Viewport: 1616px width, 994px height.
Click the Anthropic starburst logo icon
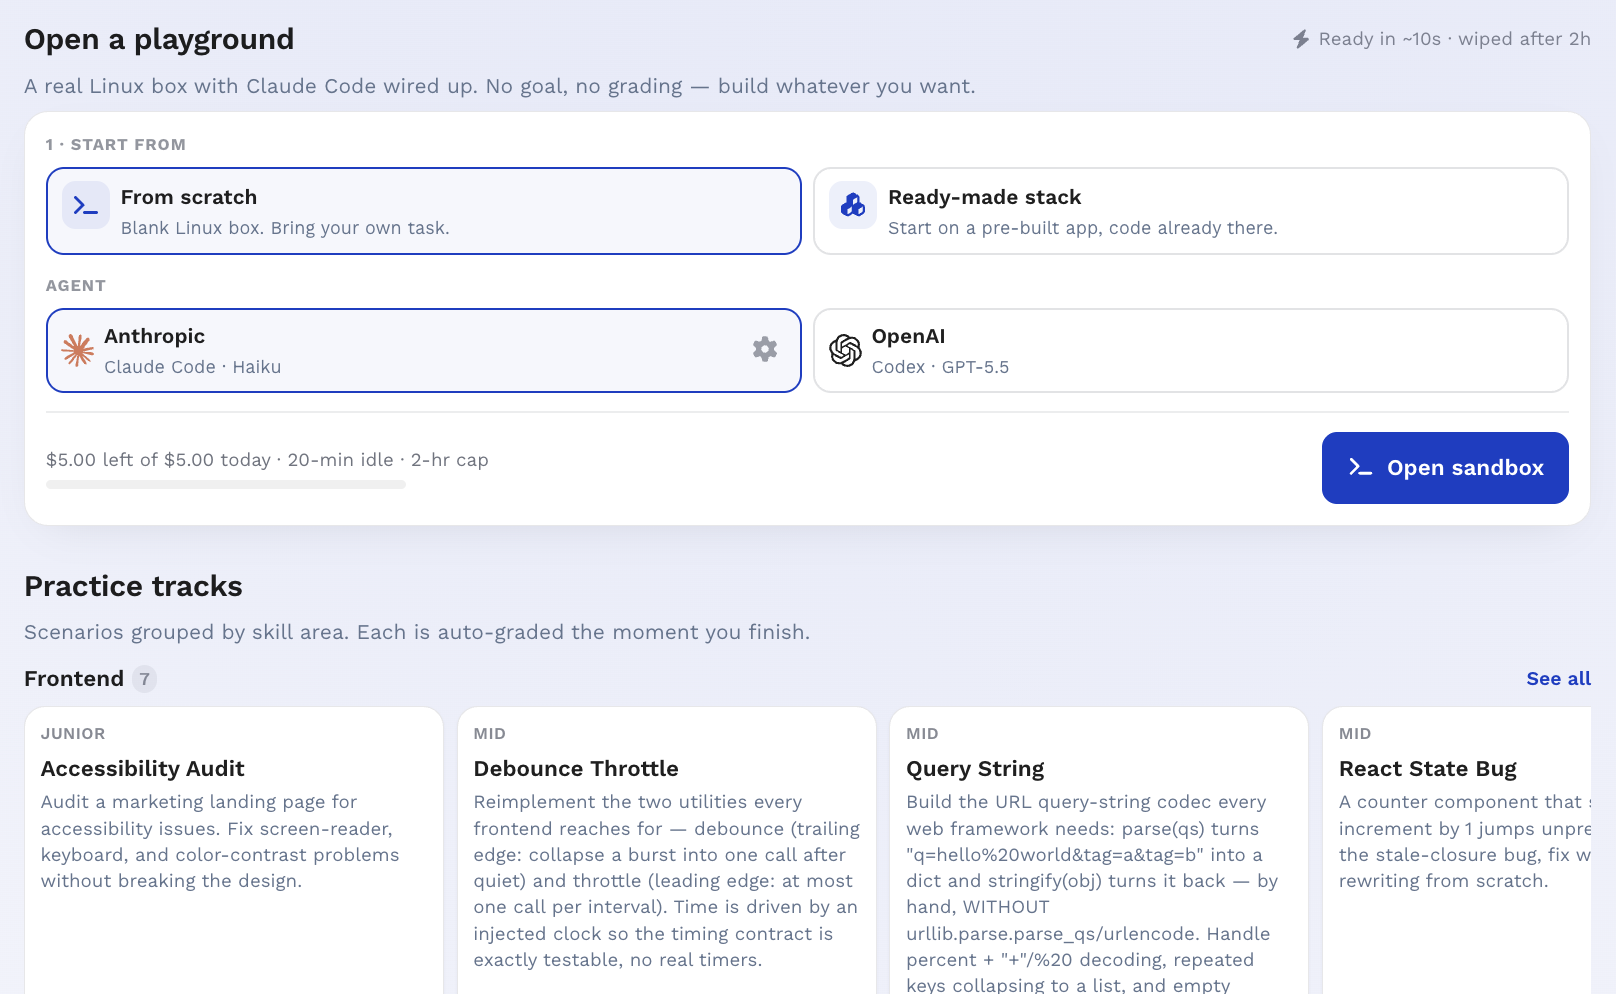tap(78, 350)
